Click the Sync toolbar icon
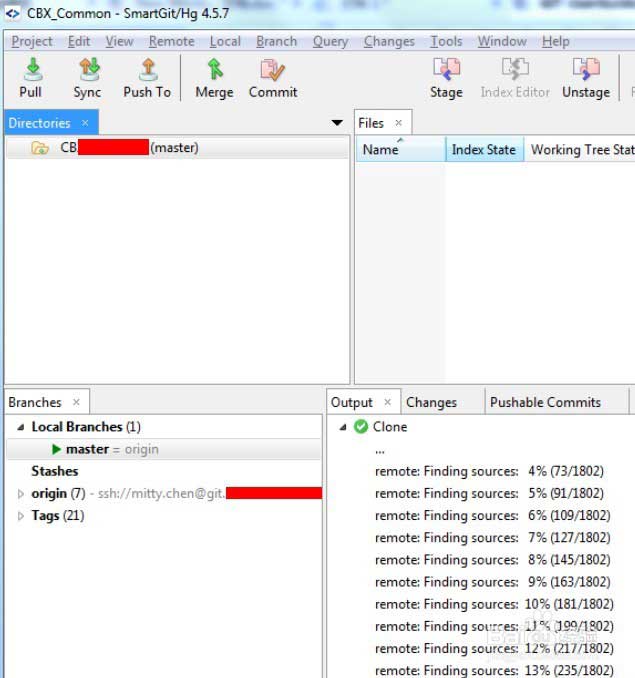This screenshot has height=678, width=635. pos(88,70)
